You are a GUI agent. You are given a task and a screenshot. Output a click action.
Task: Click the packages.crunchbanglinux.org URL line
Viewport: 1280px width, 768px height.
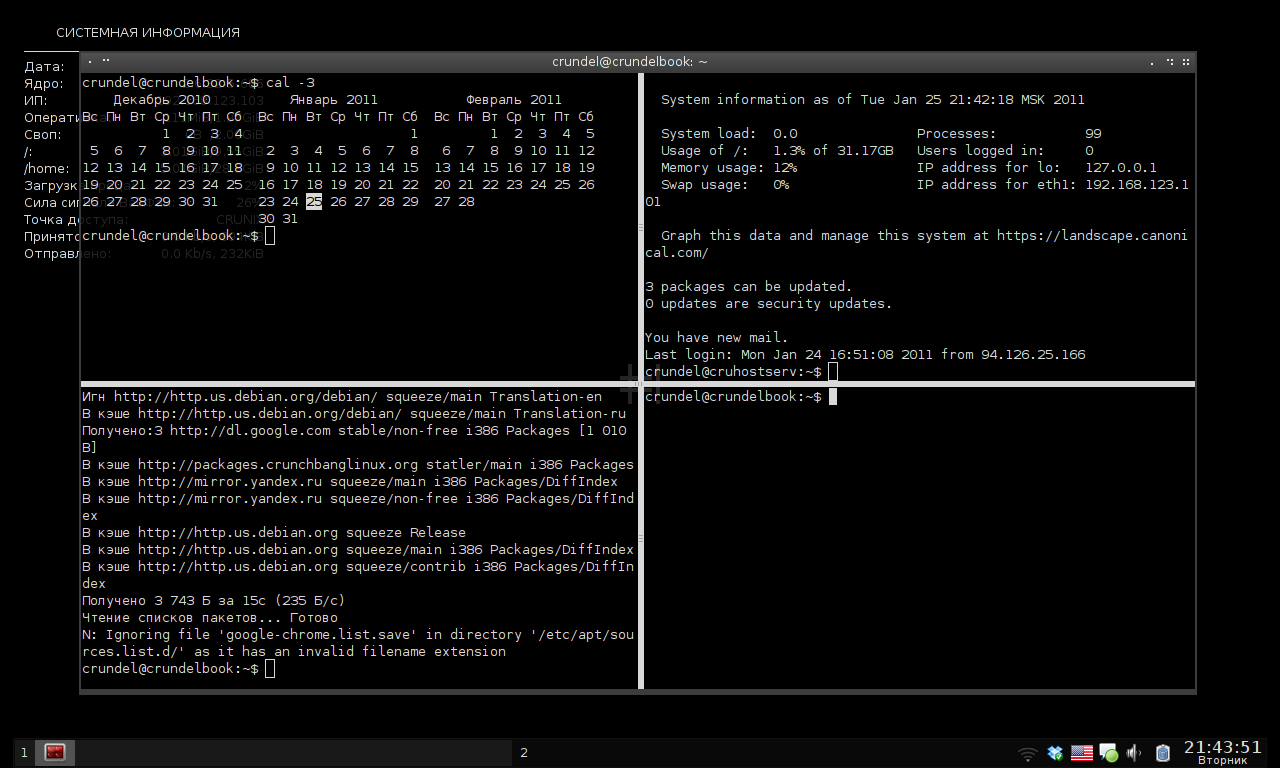358,465
